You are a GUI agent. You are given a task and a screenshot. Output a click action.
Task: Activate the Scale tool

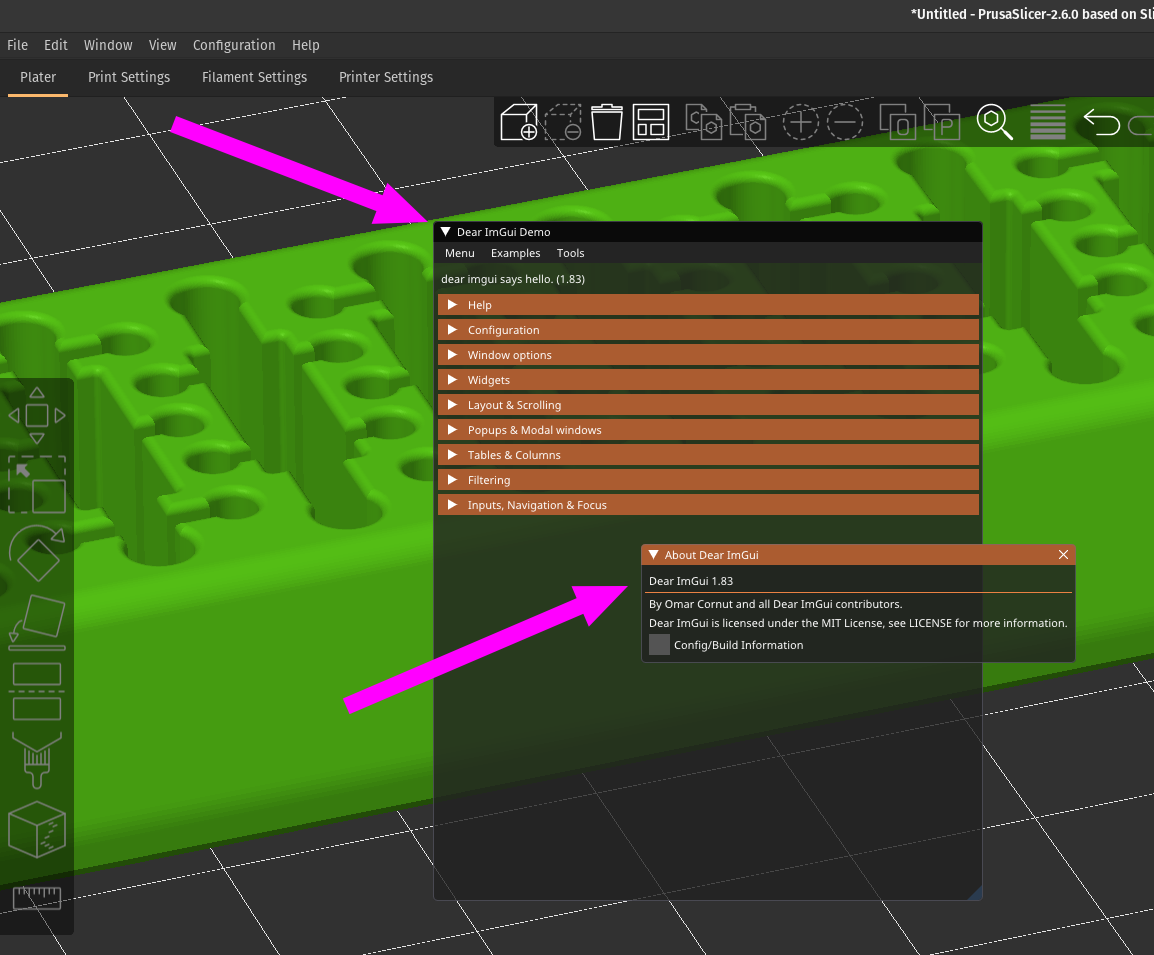37,485
